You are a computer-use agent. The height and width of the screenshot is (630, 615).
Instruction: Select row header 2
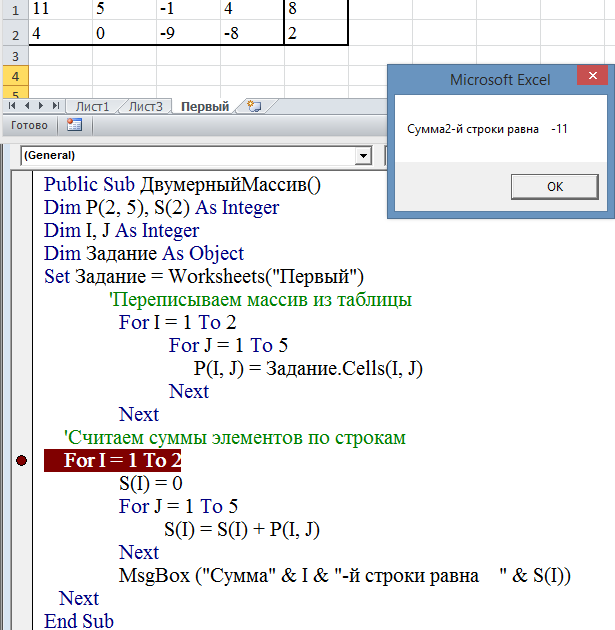click(x=15, y=35)
